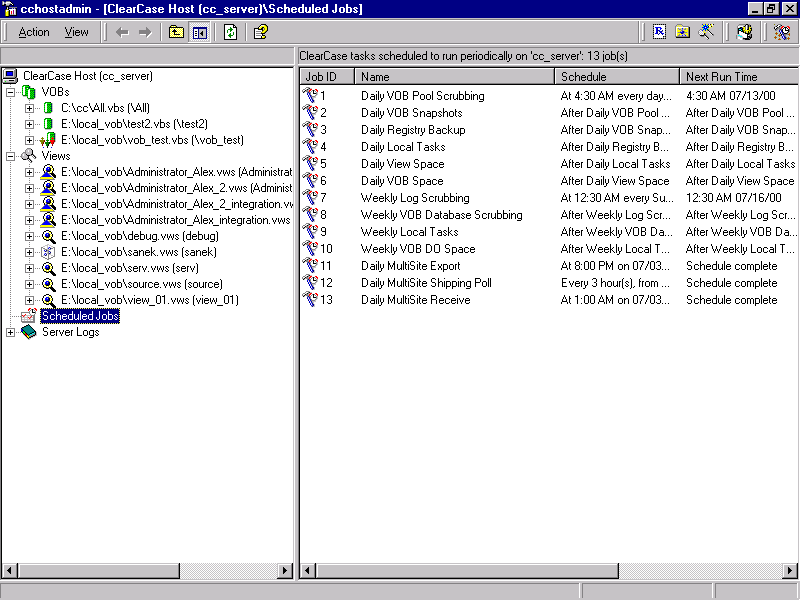This screenshot has height=600, width=800.
Task: Click the job list's left scroll arrow
Action: [308, 570]
